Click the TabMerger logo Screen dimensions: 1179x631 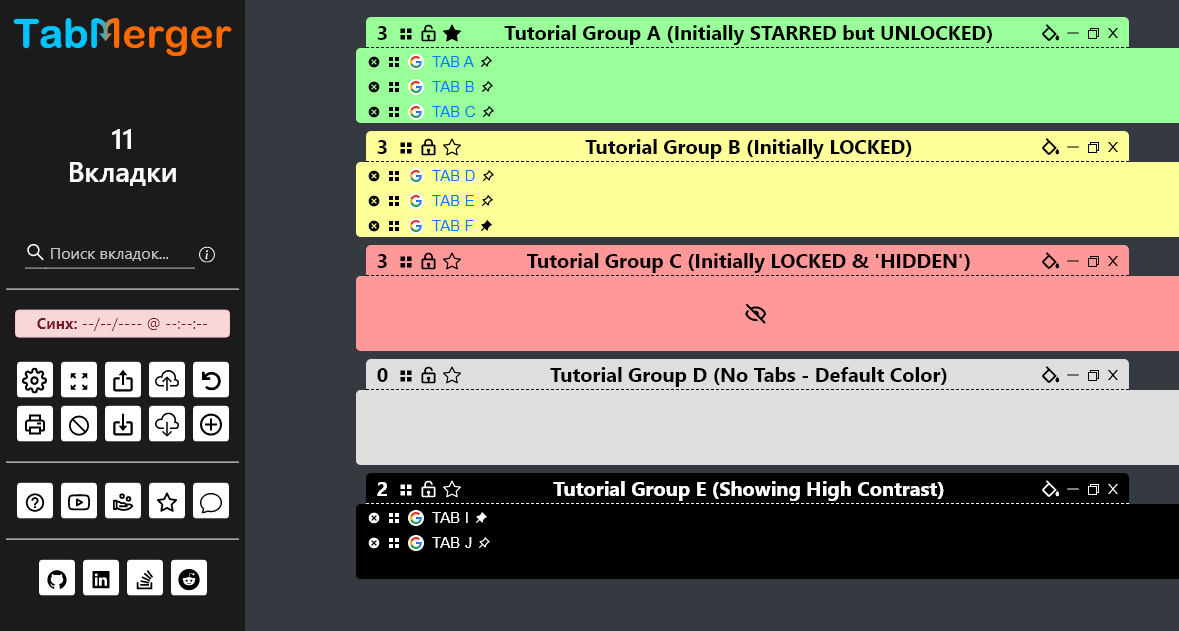click(x=123, y=35)
